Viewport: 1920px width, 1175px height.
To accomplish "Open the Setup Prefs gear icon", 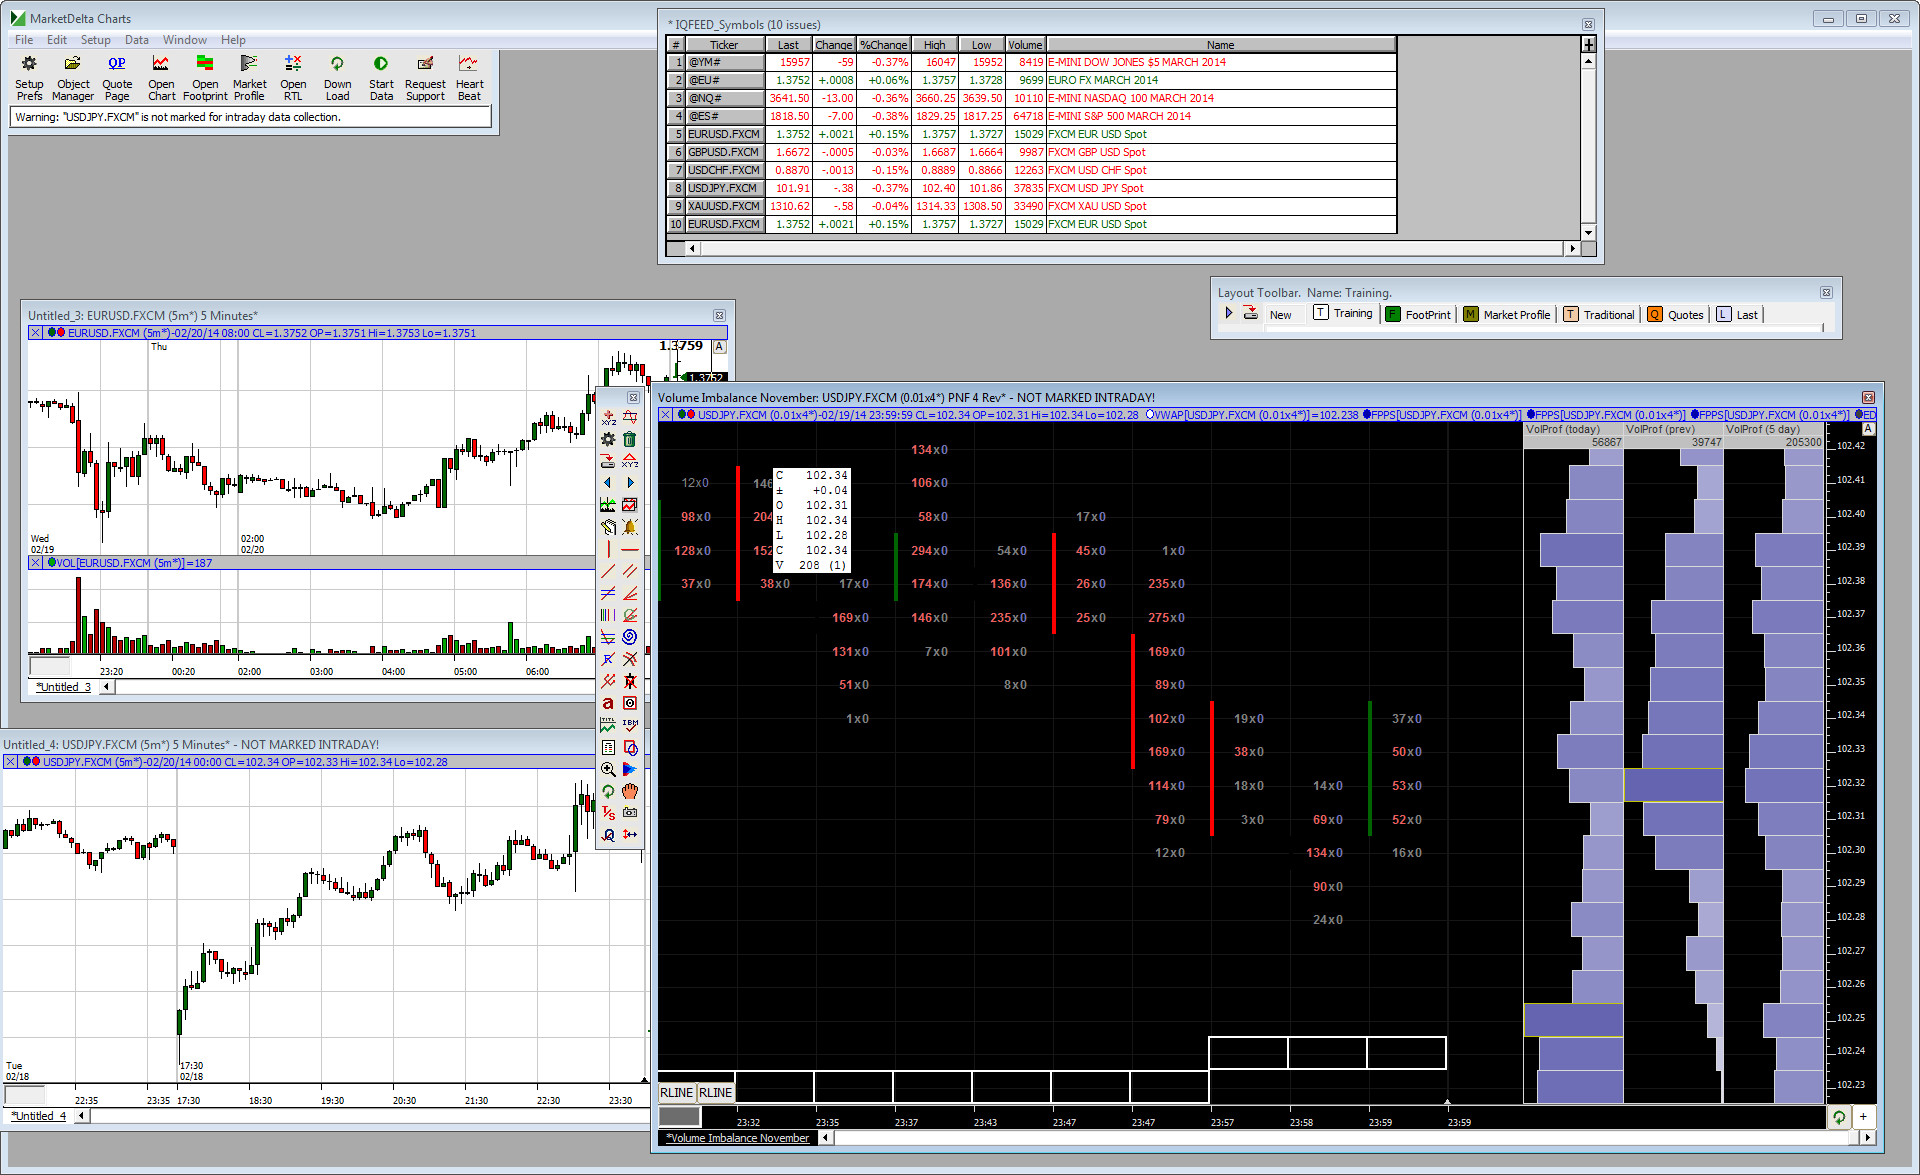I will (x=29, y=64).
